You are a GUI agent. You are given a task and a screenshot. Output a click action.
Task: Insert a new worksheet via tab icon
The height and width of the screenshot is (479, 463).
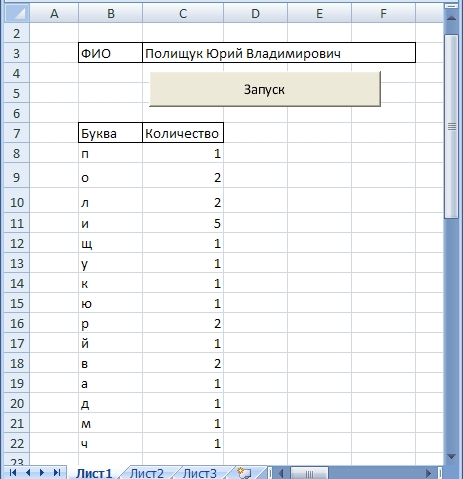click(x=244, y=473)
